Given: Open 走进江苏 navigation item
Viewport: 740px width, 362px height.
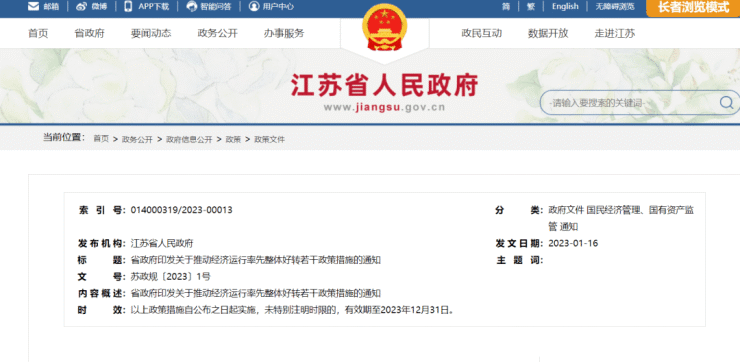Looking at the screenshot, I should [614, 34].
